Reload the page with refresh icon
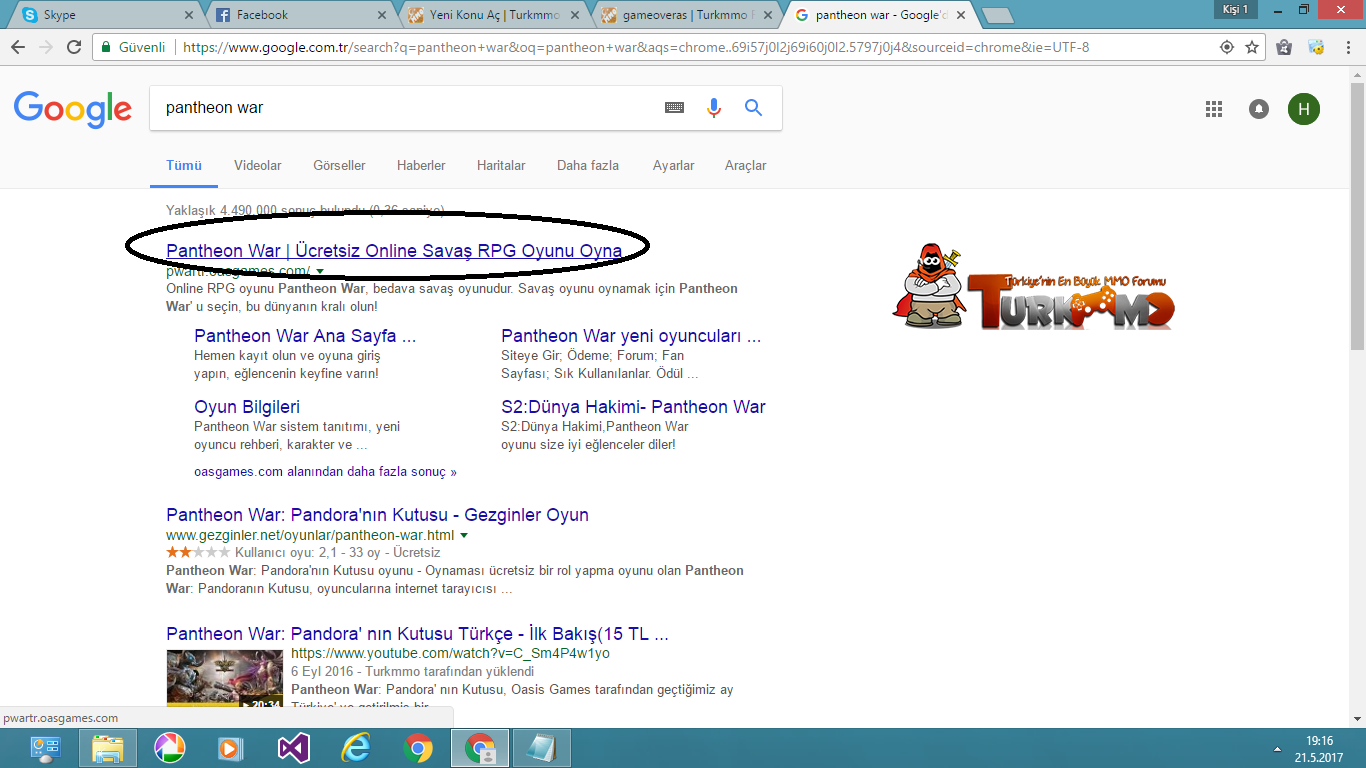Viewport: 1366px width, 768px height. click(x=74, y=47)
